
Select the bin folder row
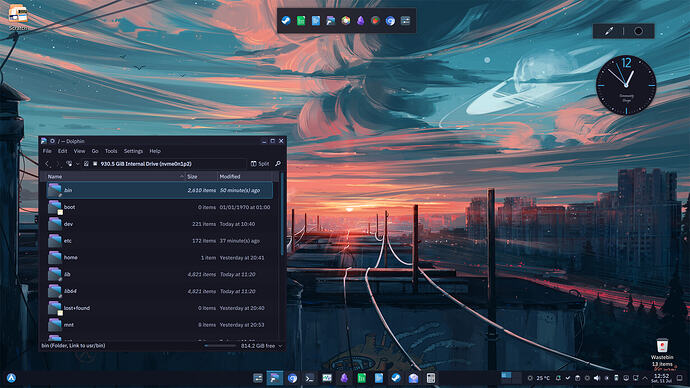tap(160, 190)
